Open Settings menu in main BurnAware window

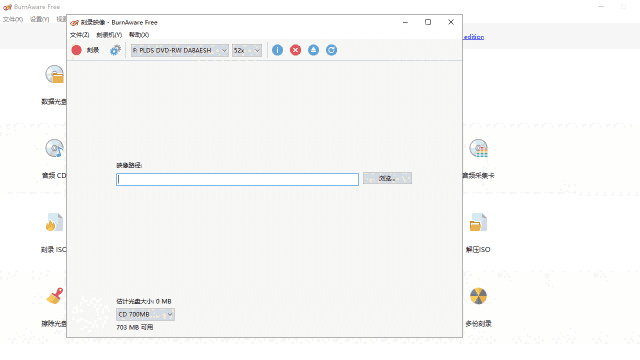coord(40,19)
